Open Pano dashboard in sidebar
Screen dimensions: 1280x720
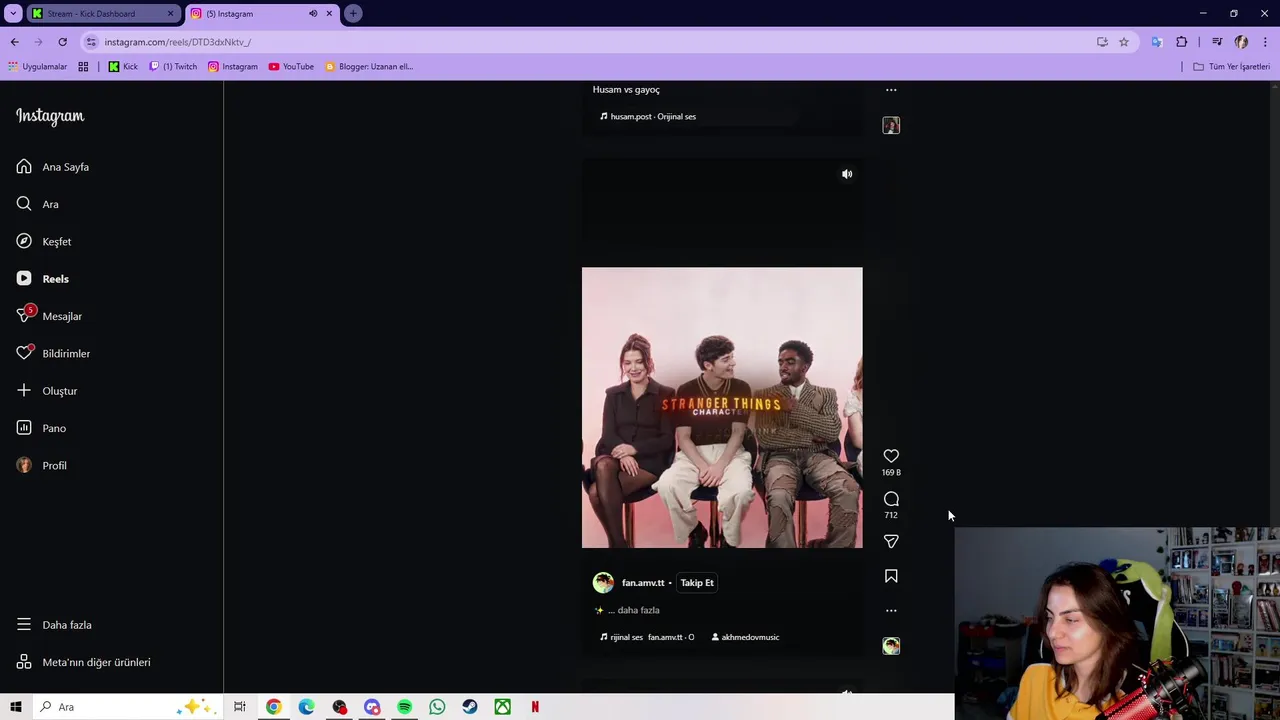(x=41, y=428)
